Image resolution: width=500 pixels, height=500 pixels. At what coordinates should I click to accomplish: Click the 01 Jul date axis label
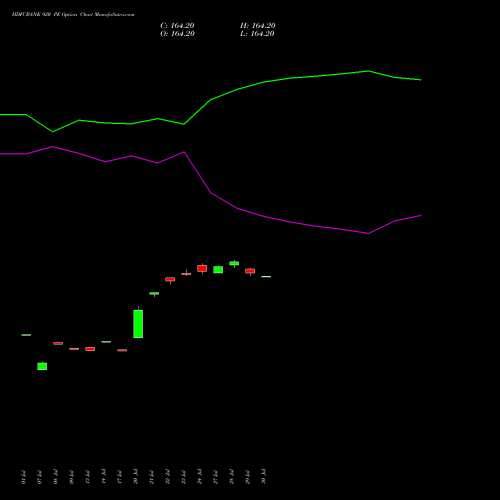[23, 477]
